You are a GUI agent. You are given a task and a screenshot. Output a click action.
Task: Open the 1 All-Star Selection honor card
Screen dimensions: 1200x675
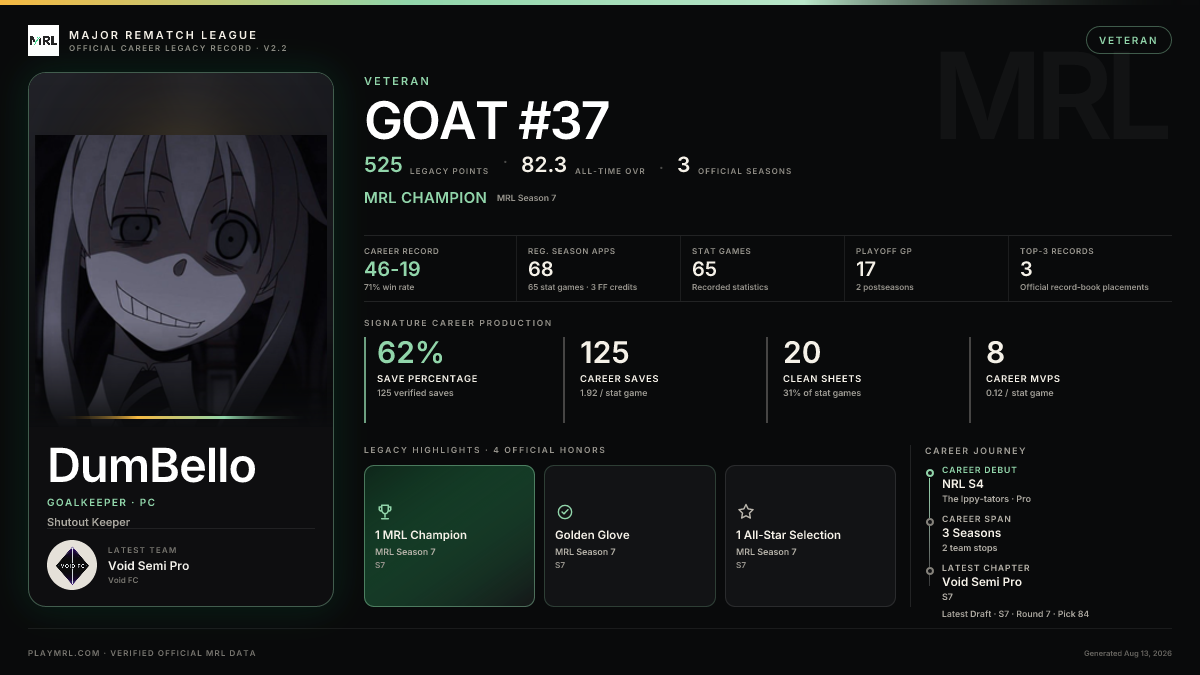pos(810,536)
